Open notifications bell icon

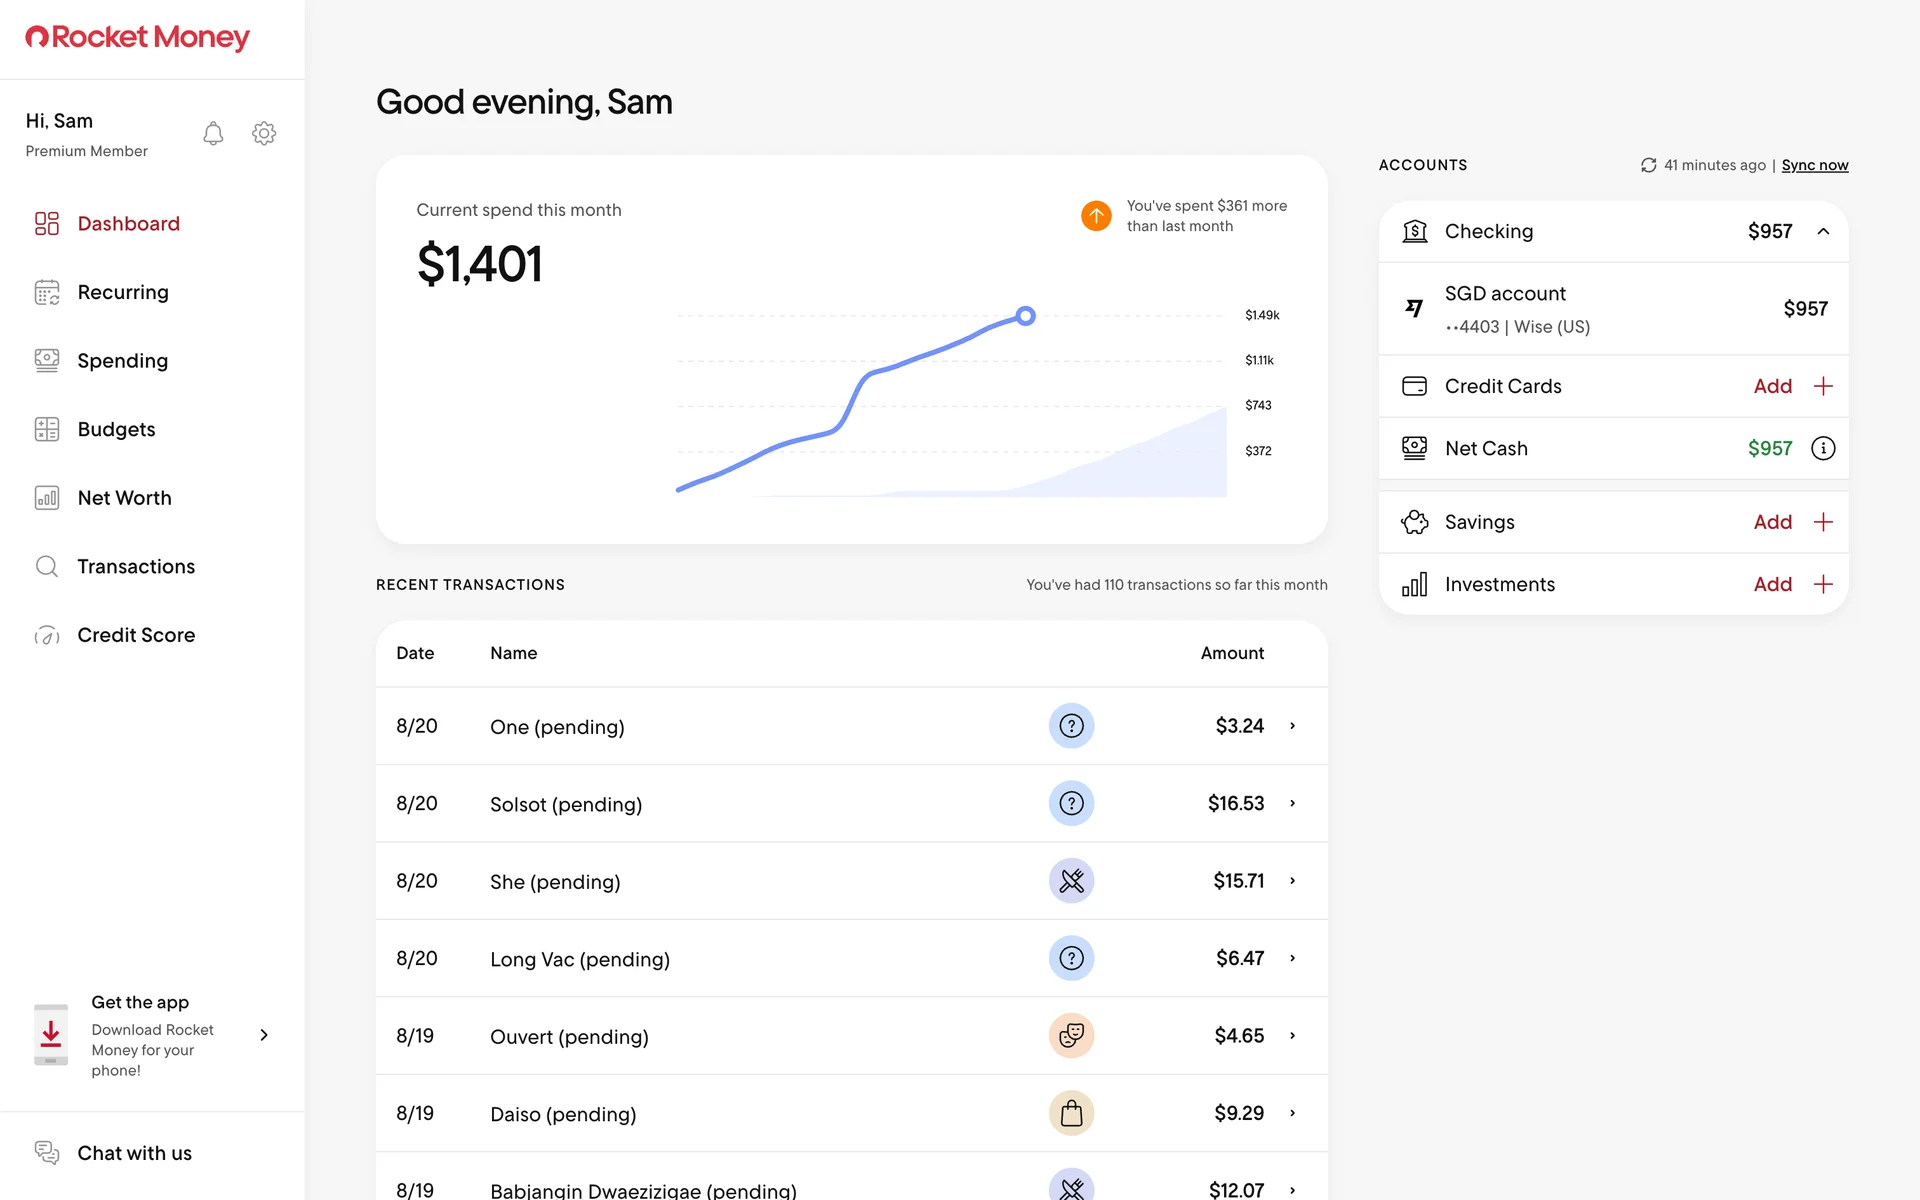(213, 133)
